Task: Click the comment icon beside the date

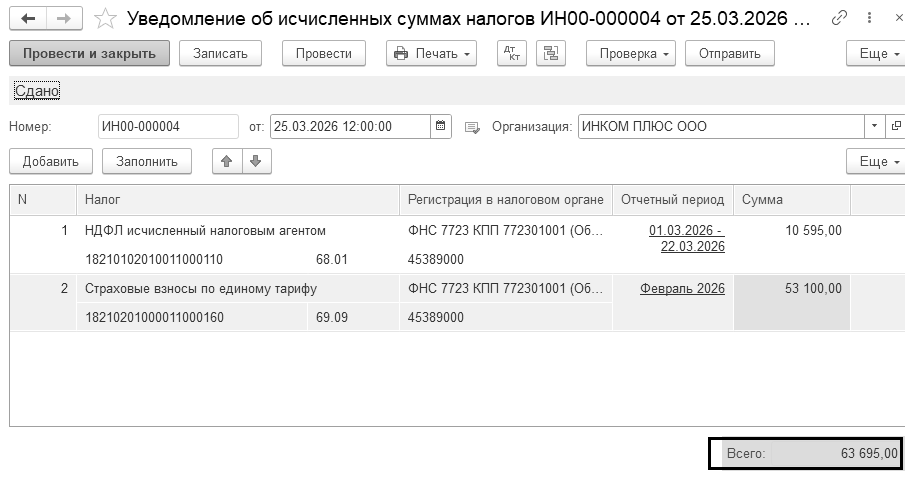Action: [472, 127]
